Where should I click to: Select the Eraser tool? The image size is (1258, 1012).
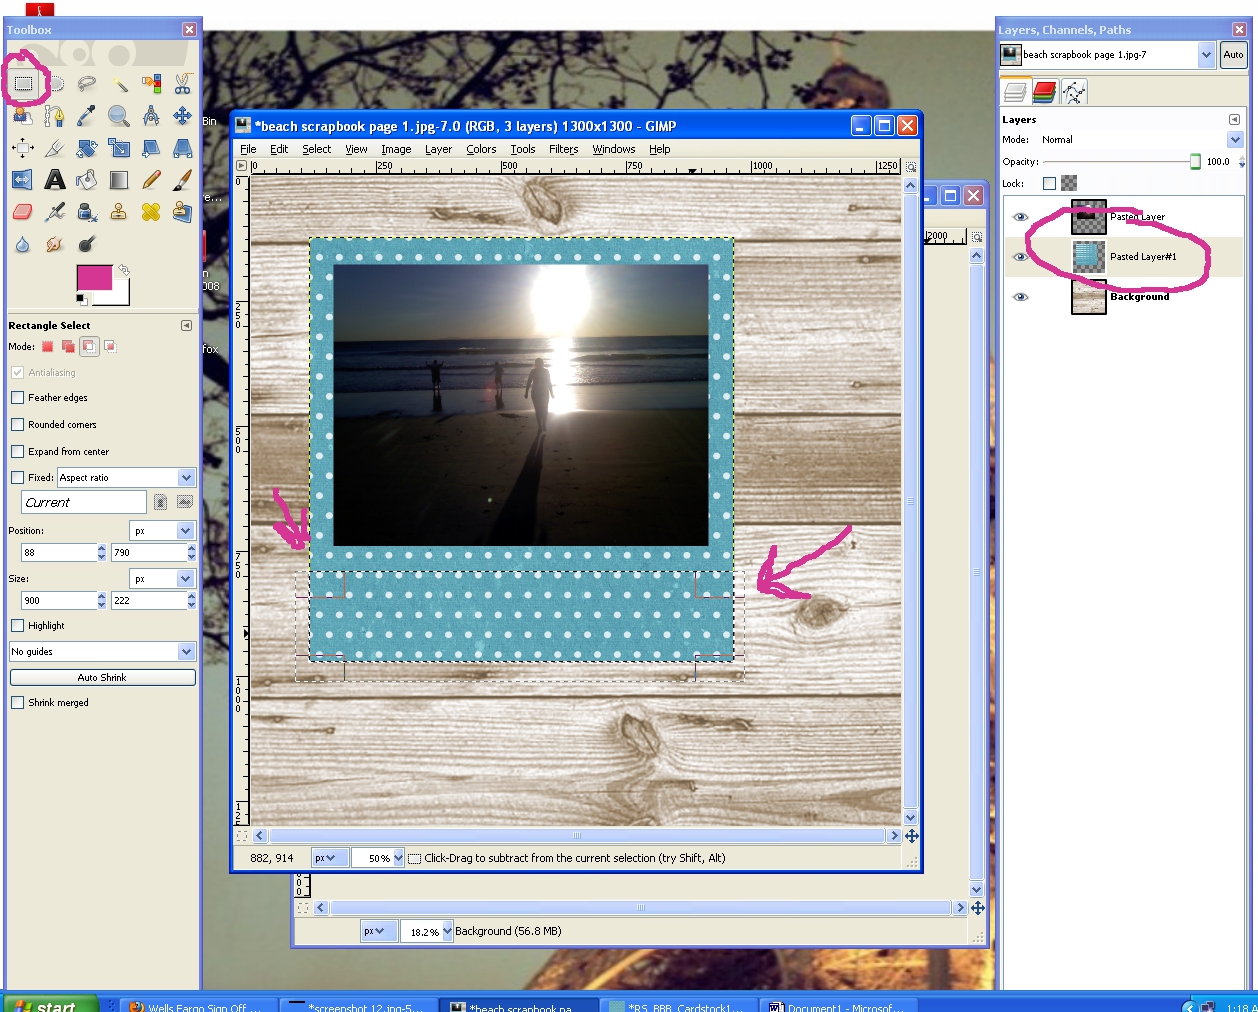coord(23,212)
